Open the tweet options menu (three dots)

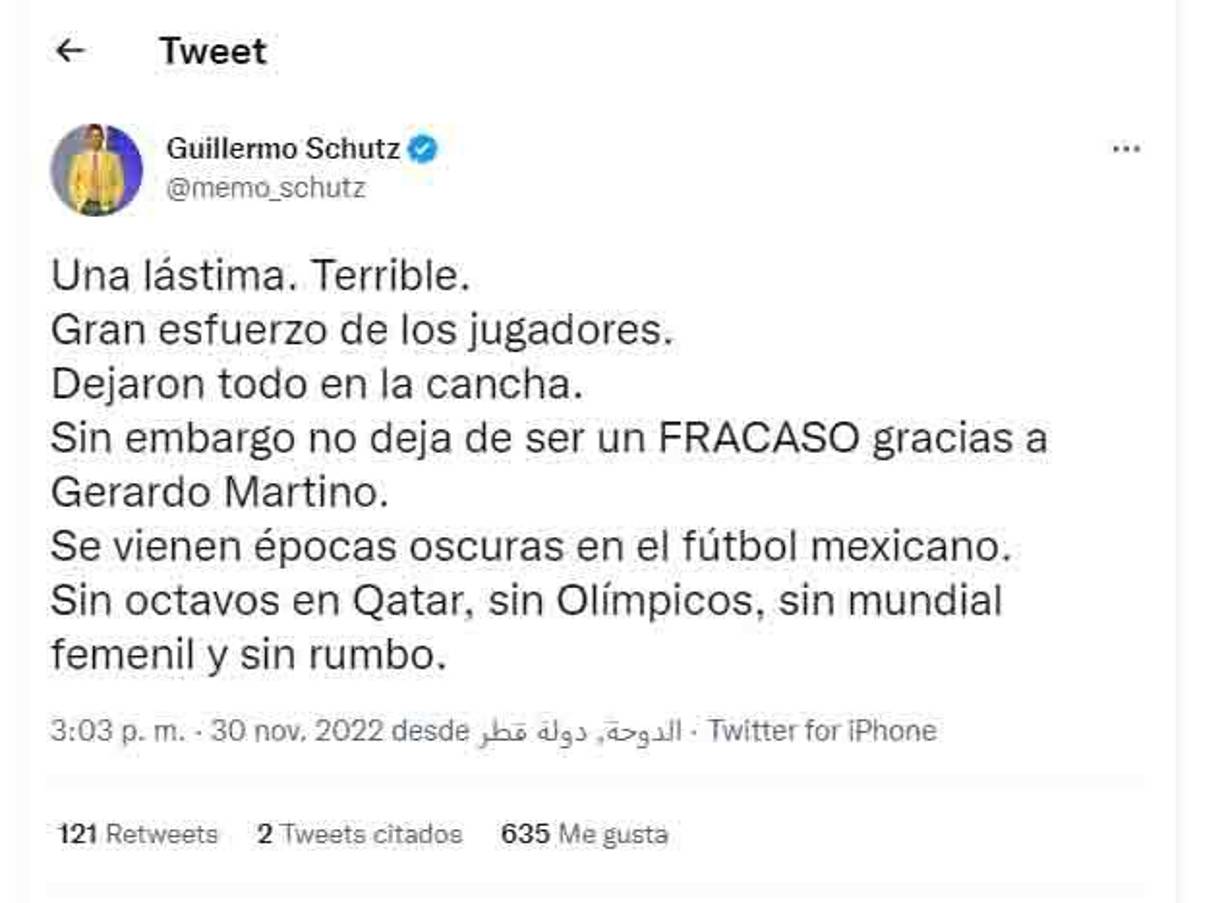(x=1126, y=147)
